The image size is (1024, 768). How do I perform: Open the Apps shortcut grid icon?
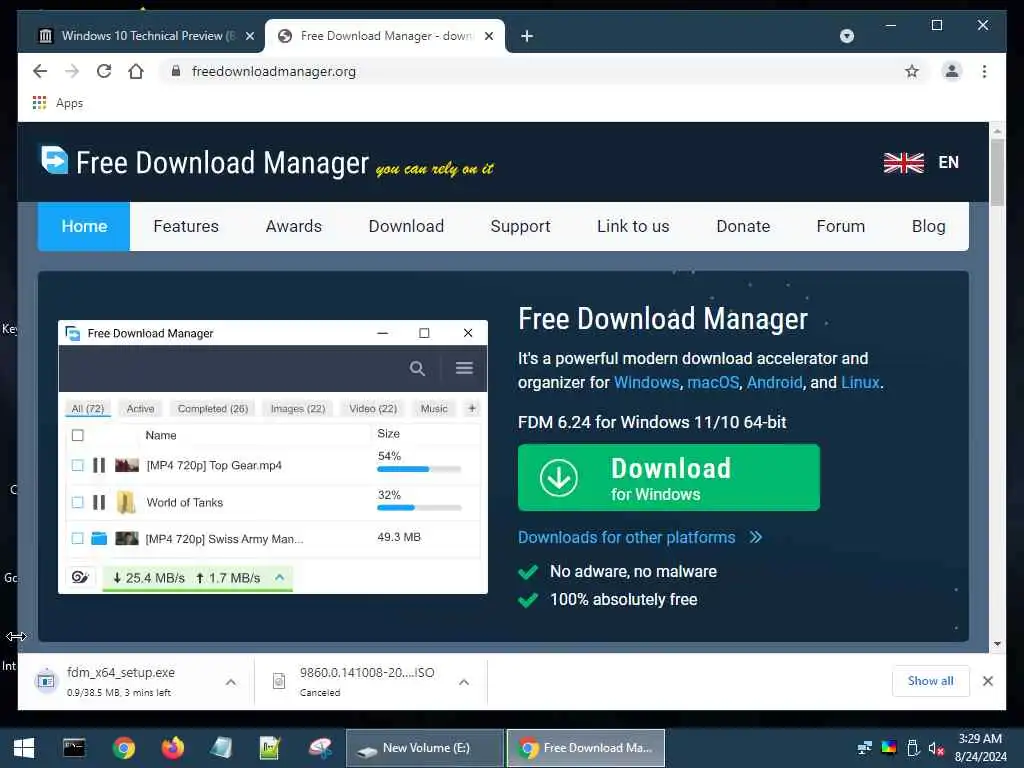(x=39, y=103)
